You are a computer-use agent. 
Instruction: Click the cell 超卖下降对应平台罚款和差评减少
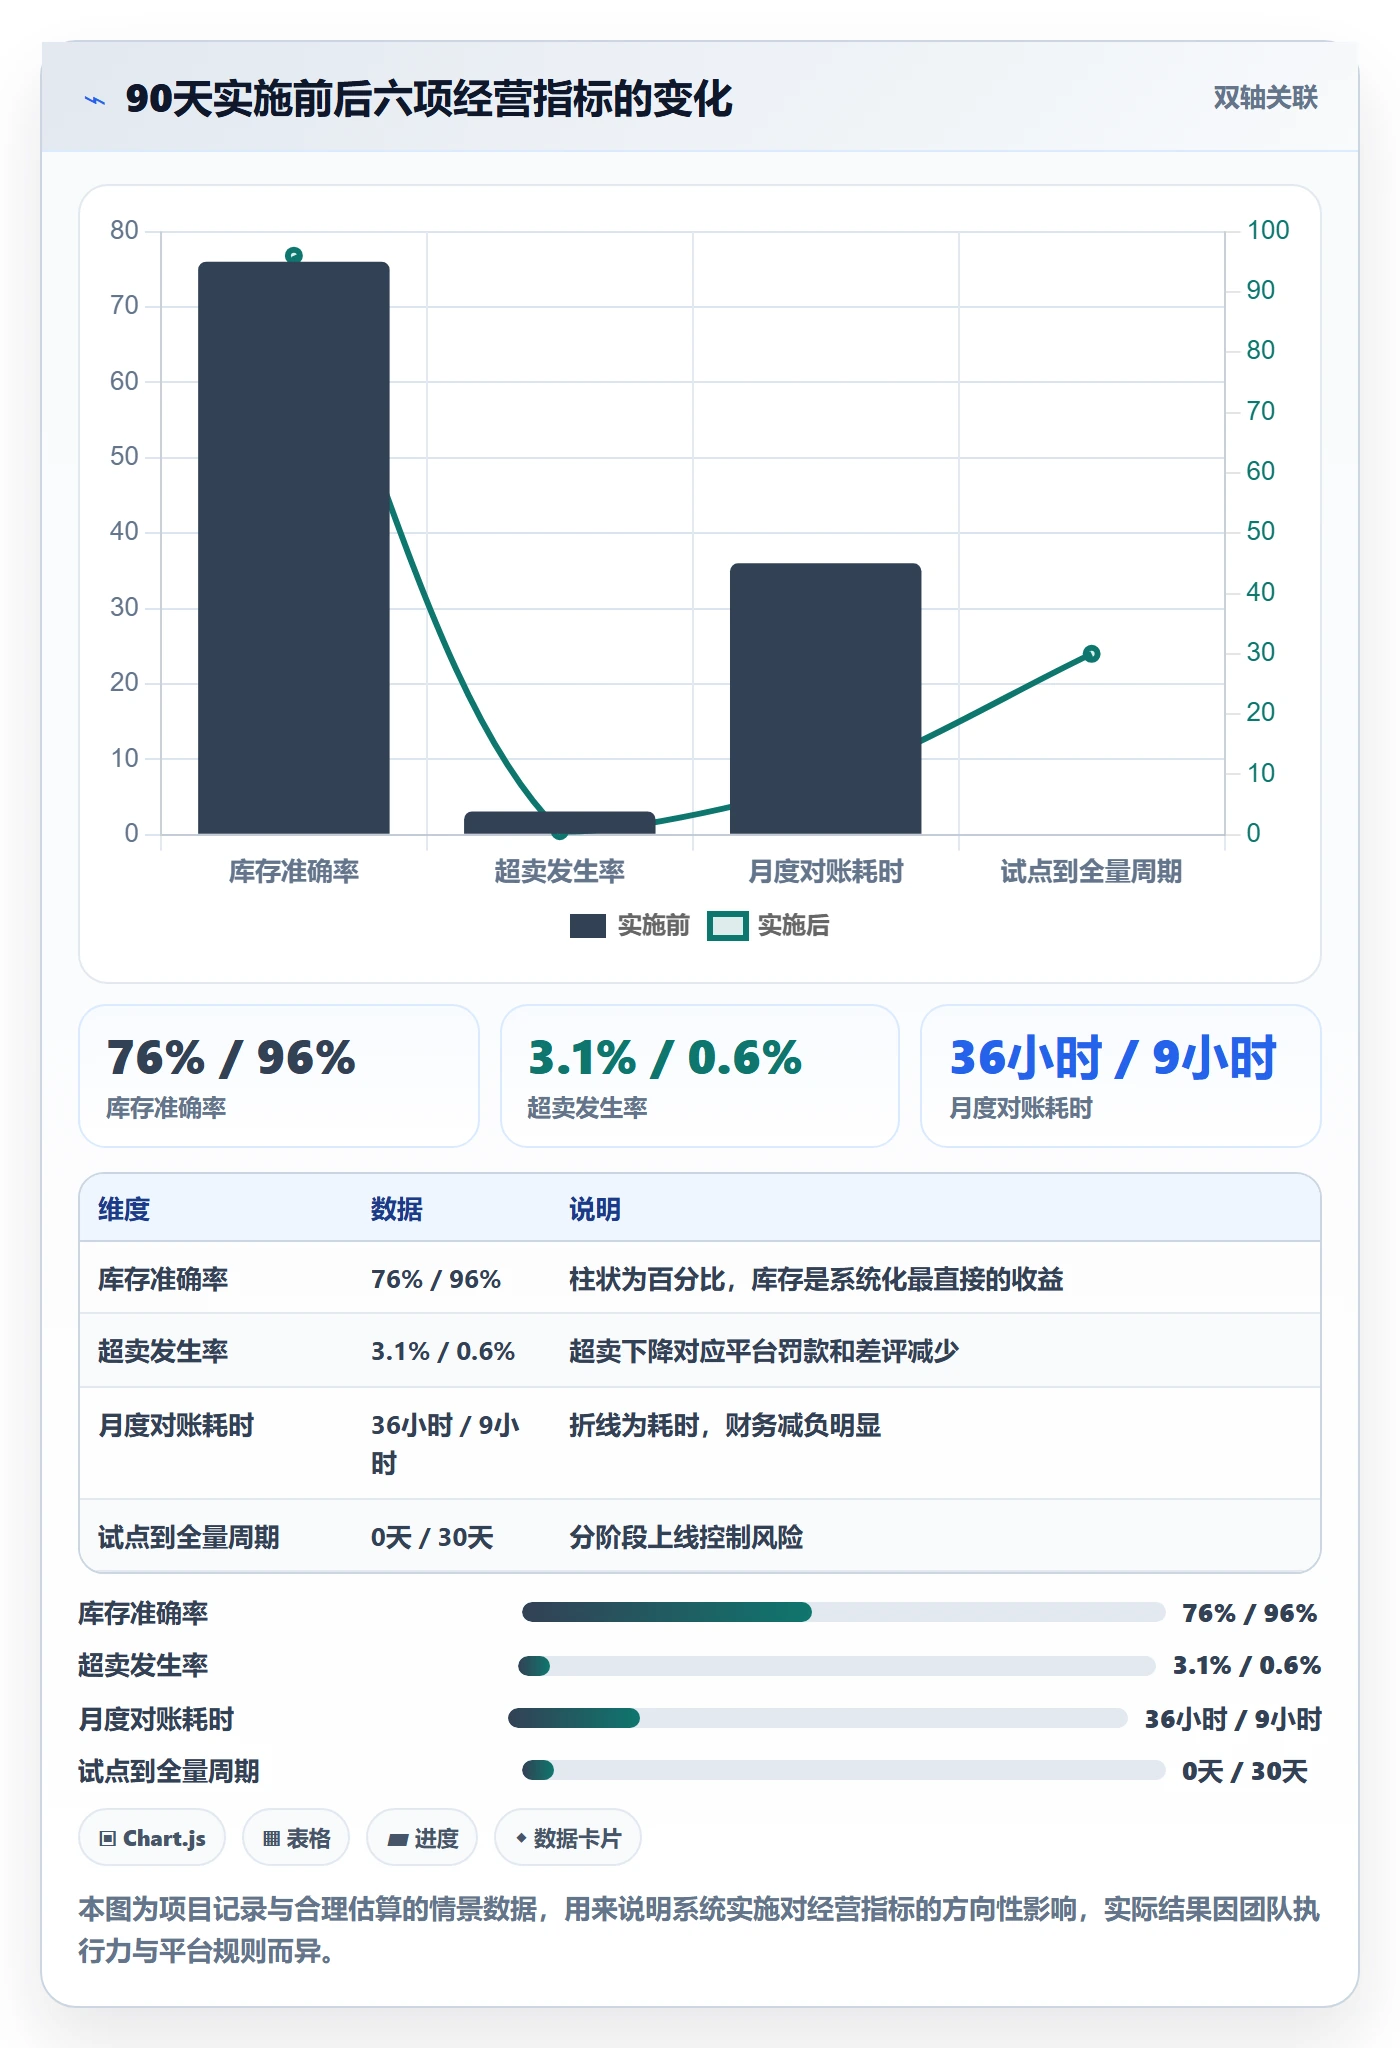pyautogui.click(x=764, y=1351)
